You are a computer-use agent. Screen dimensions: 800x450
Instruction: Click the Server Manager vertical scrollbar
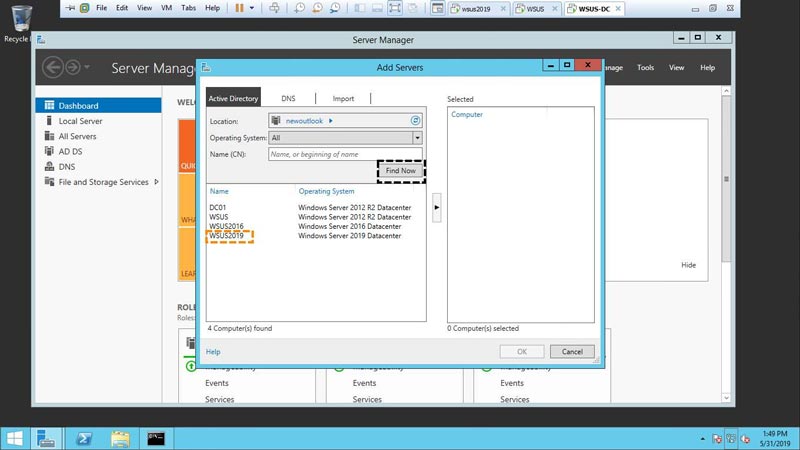point(726,179)
